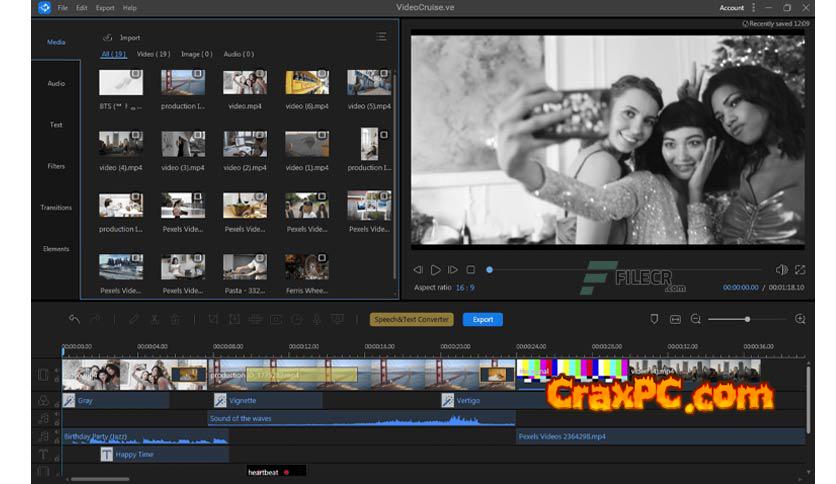Click the microphone voiceover icon
This screenshot has width=836, height=484.
click(316, 319)
